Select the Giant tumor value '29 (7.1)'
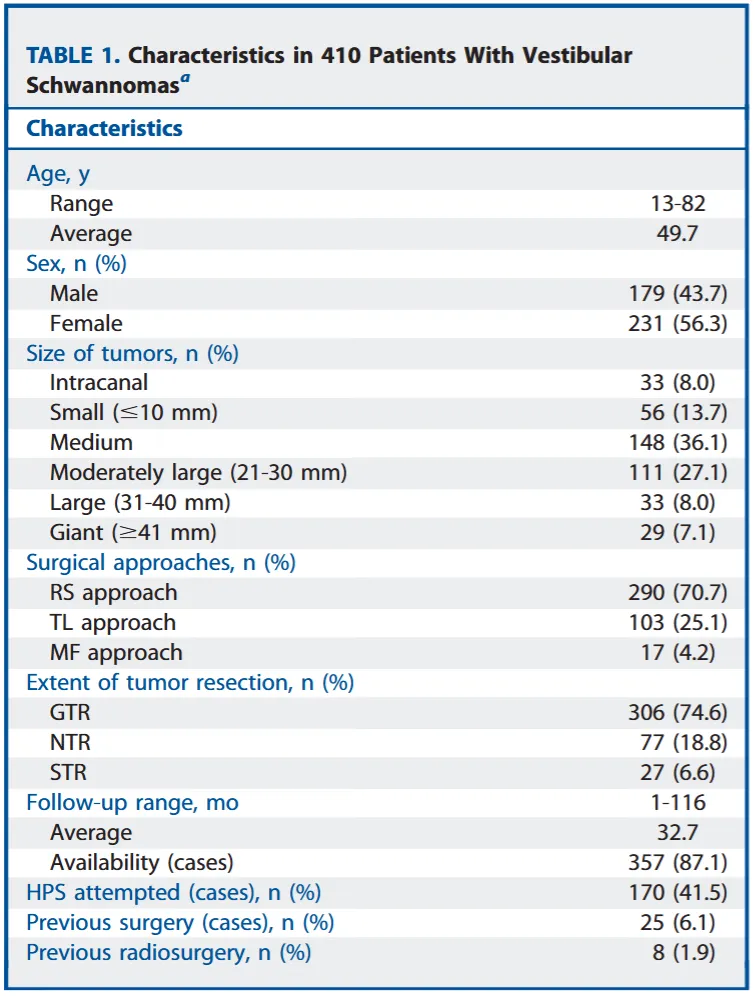Screen dimensions: 755x996 tap(677, 533)
